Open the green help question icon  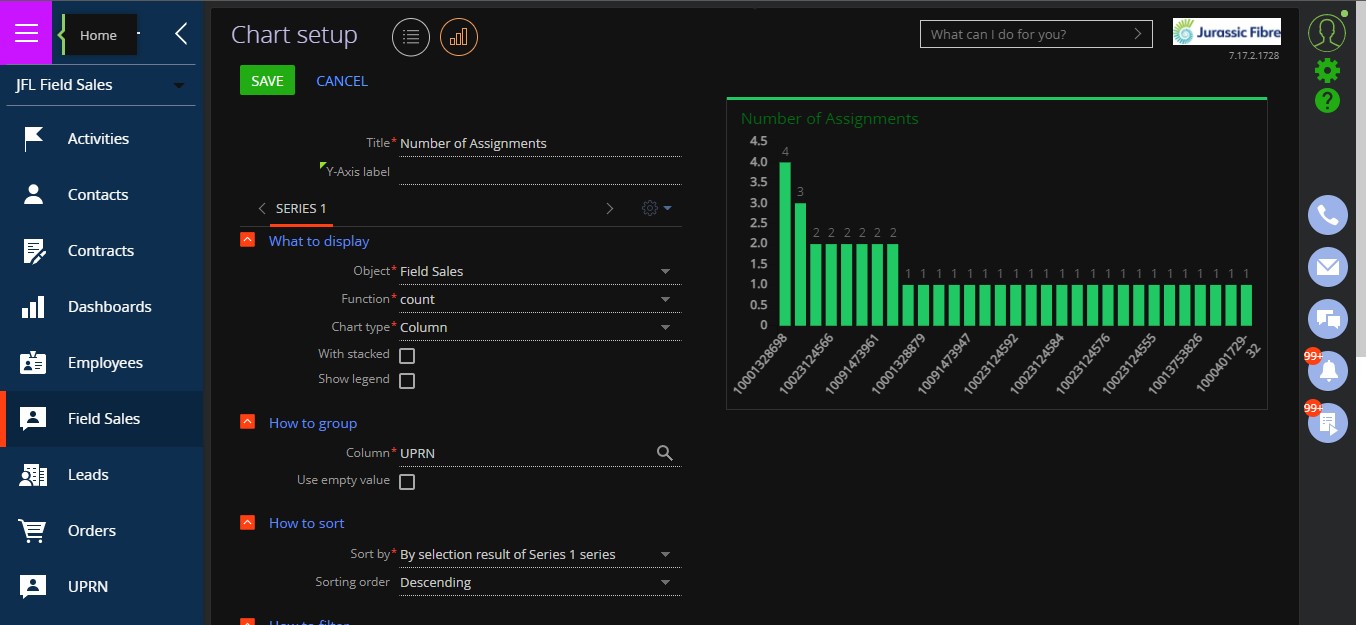click(1327, 100)
